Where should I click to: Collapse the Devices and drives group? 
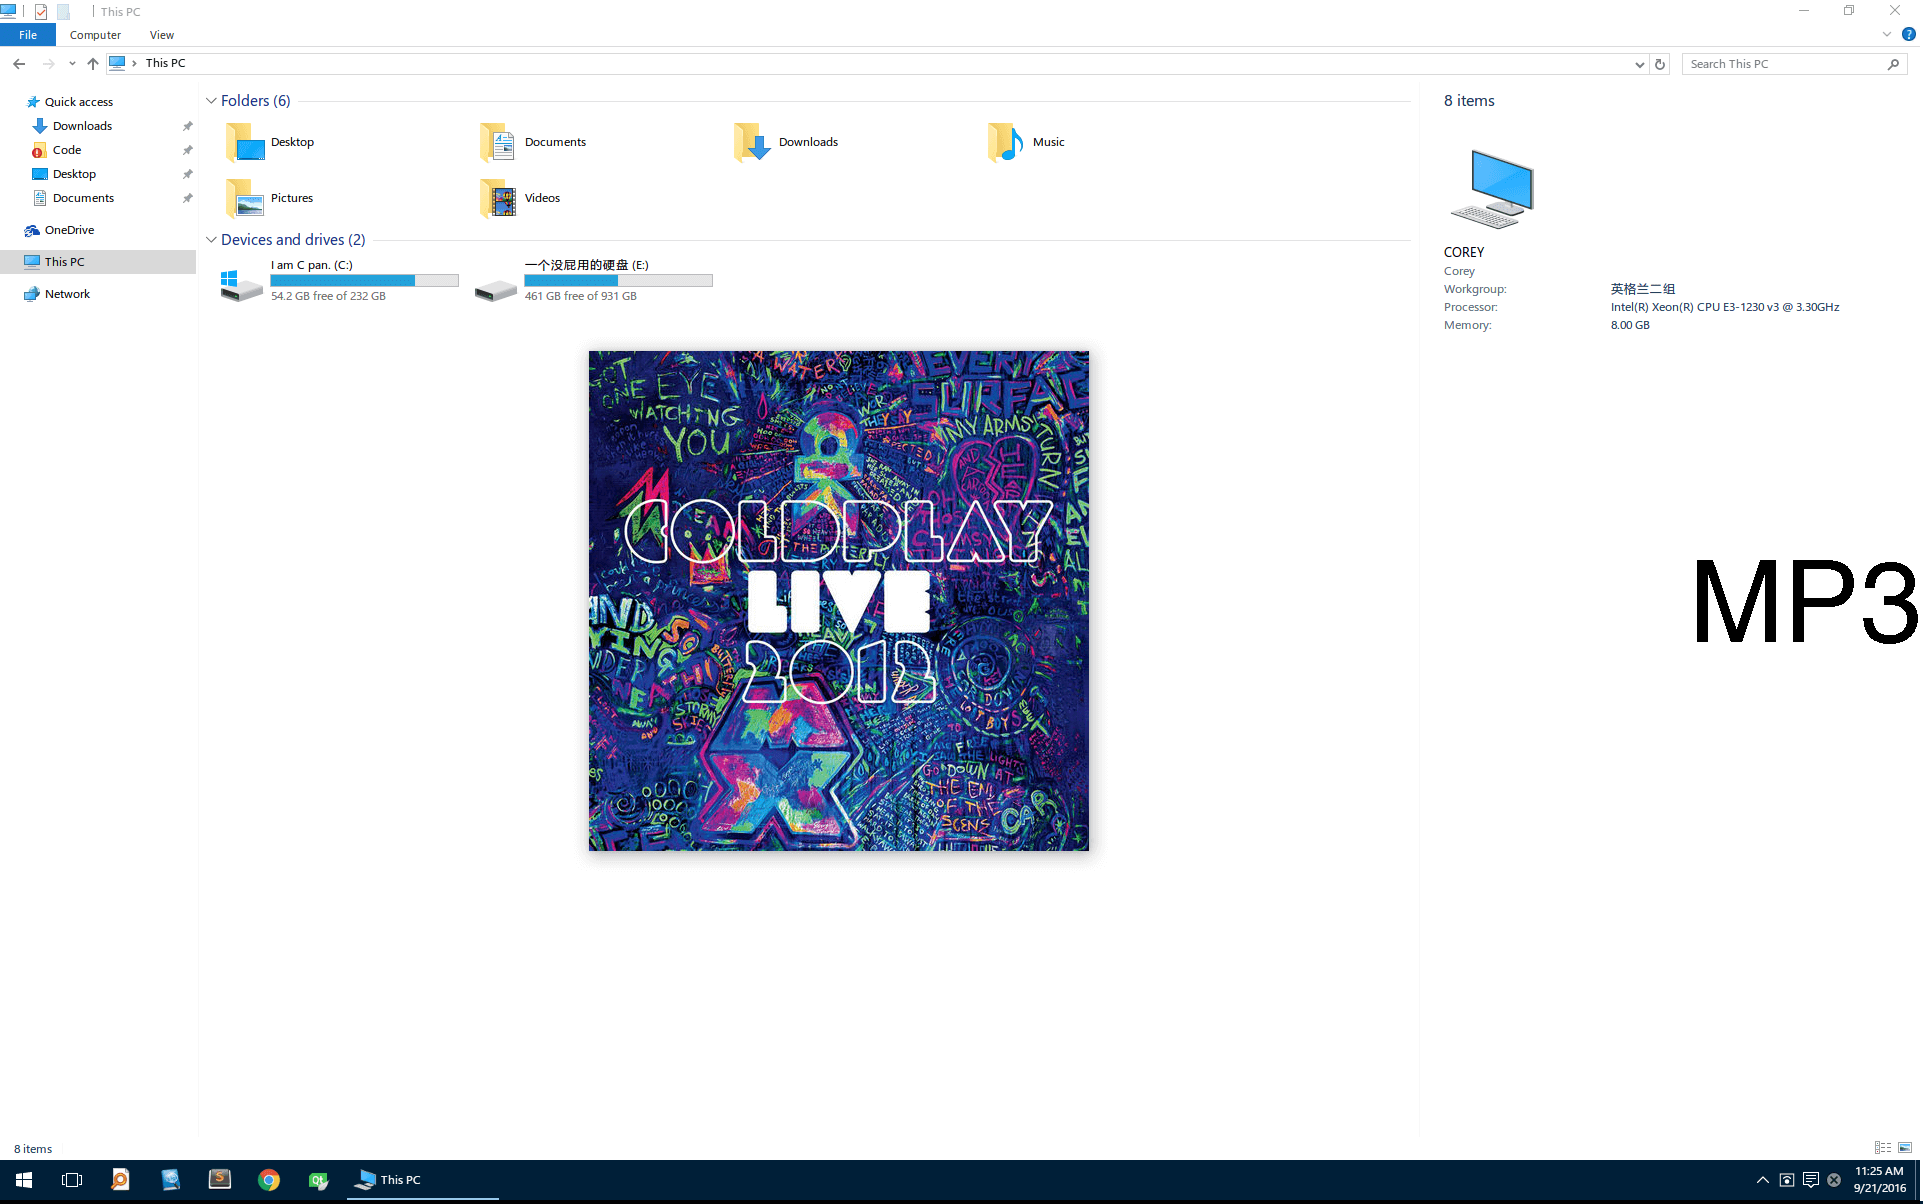tap(211, 240)
